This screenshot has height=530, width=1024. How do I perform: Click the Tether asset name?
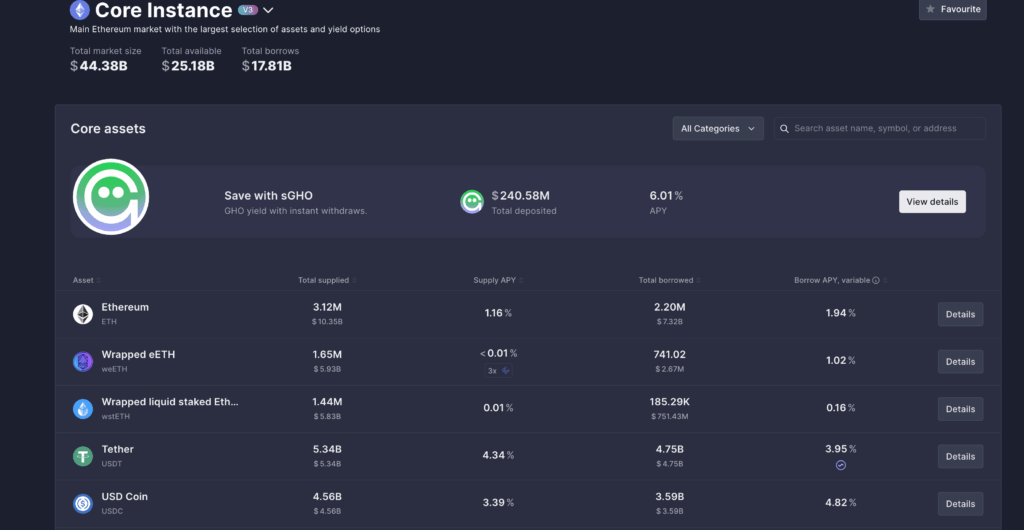118,449
